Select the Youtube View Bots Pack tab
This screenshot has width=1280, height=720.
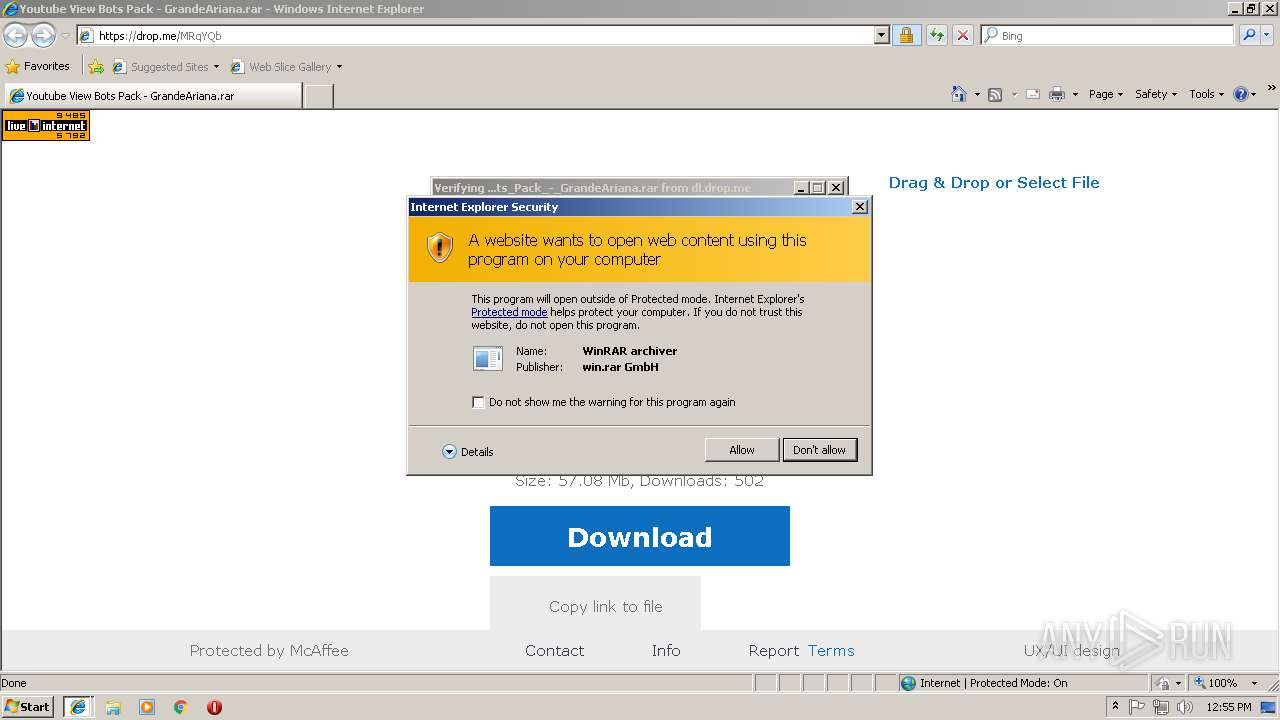point(152,96)
